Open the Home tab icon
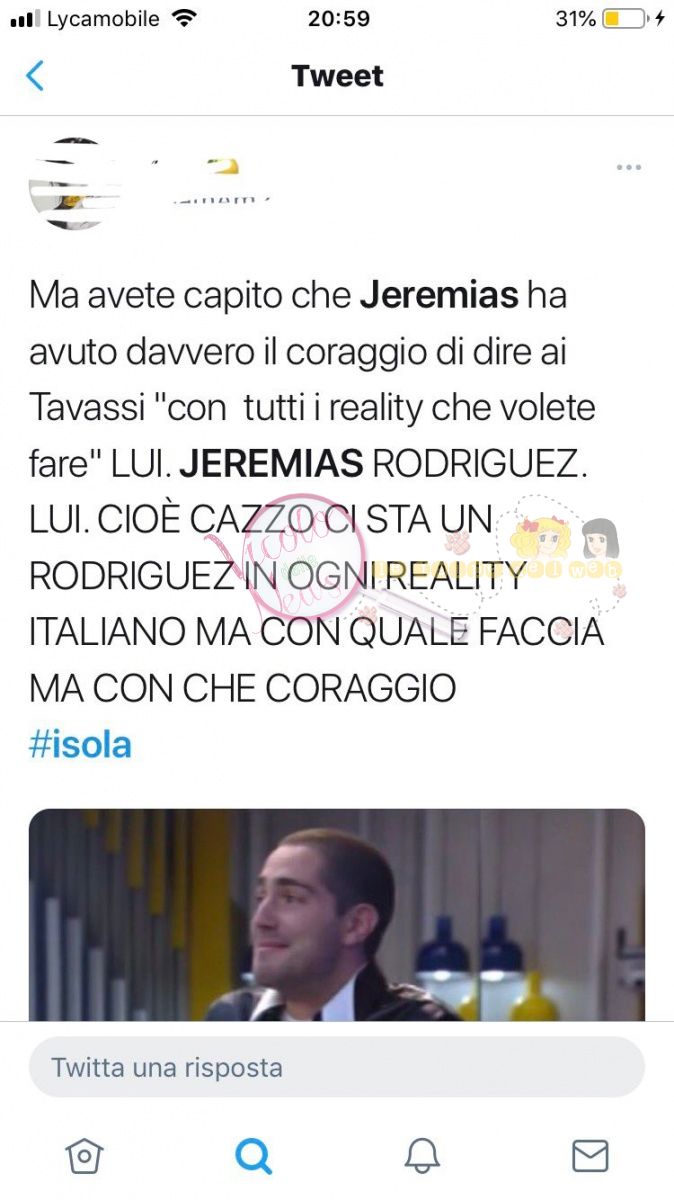The height and width of the screenshot is (1200, 674). coord(84,1156)
